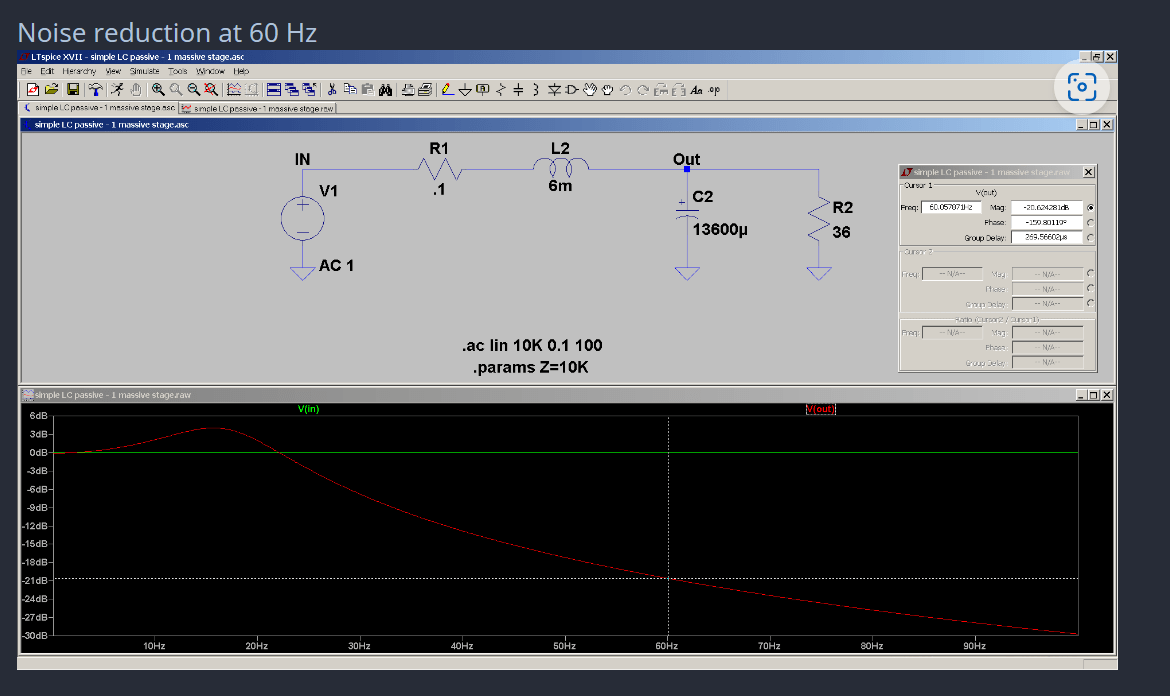Click the Tile Windows icon in the toolbar

(274, 90)
